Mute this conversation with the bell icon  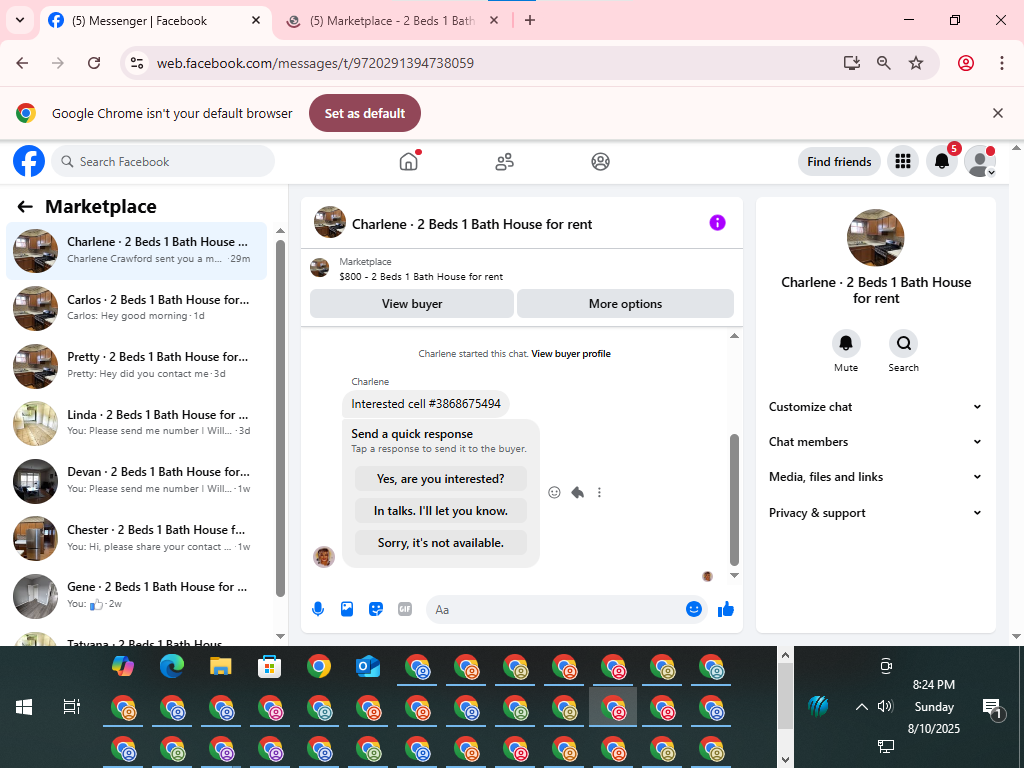[846, 344]
